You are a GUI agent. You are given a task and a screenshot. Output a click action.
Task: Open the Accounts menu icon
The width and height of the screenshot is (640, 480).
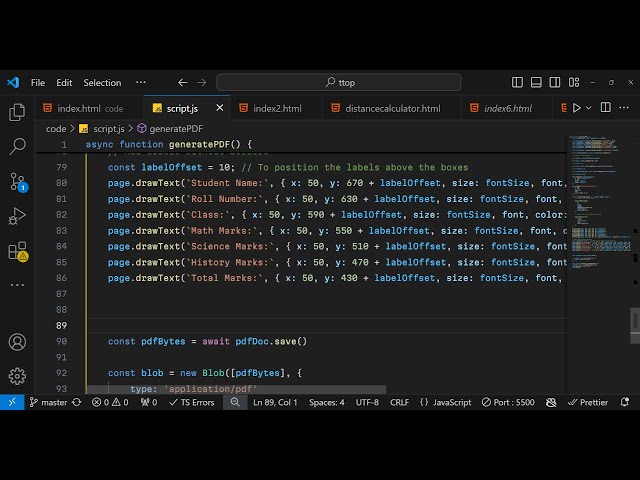click(17, 342)
